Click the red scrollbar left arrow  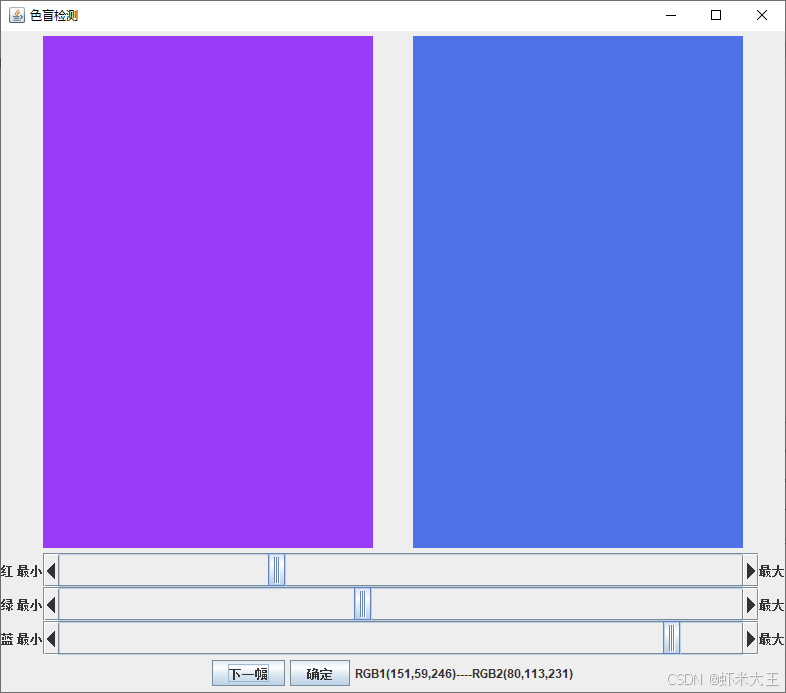(x=51, y=570)
